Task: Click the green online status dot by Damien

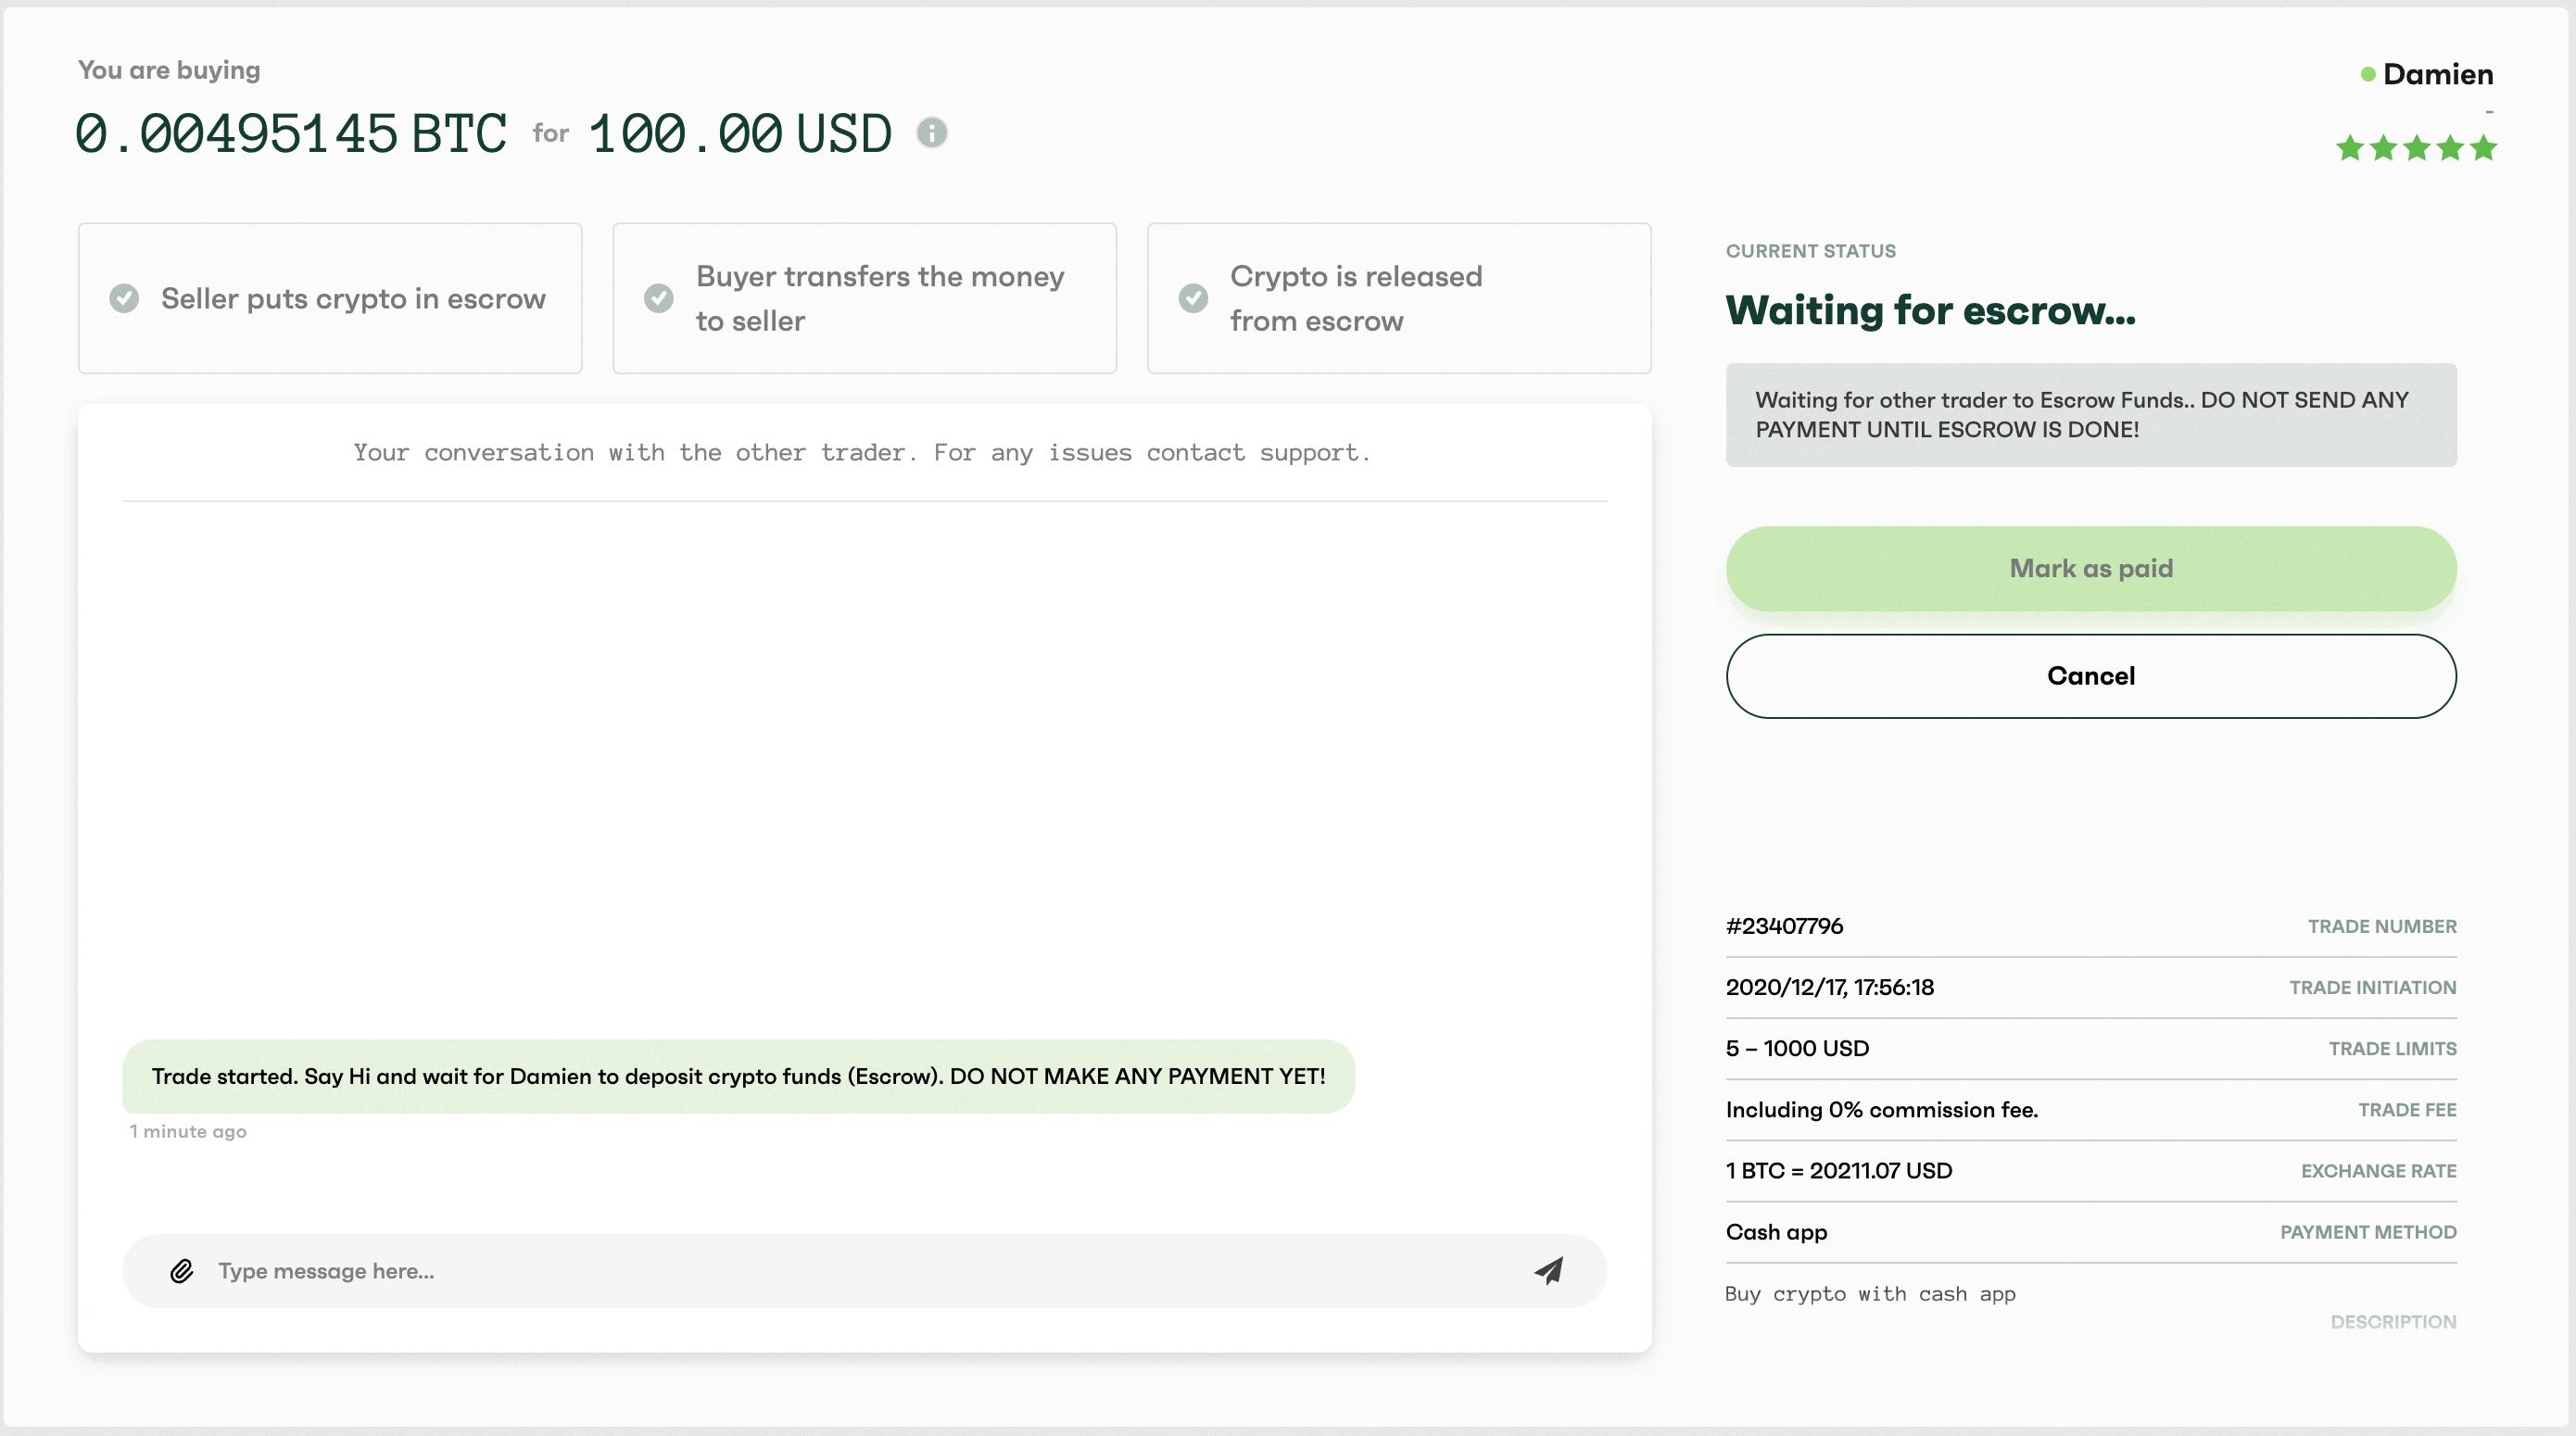Action: (x=2367, y=74)
